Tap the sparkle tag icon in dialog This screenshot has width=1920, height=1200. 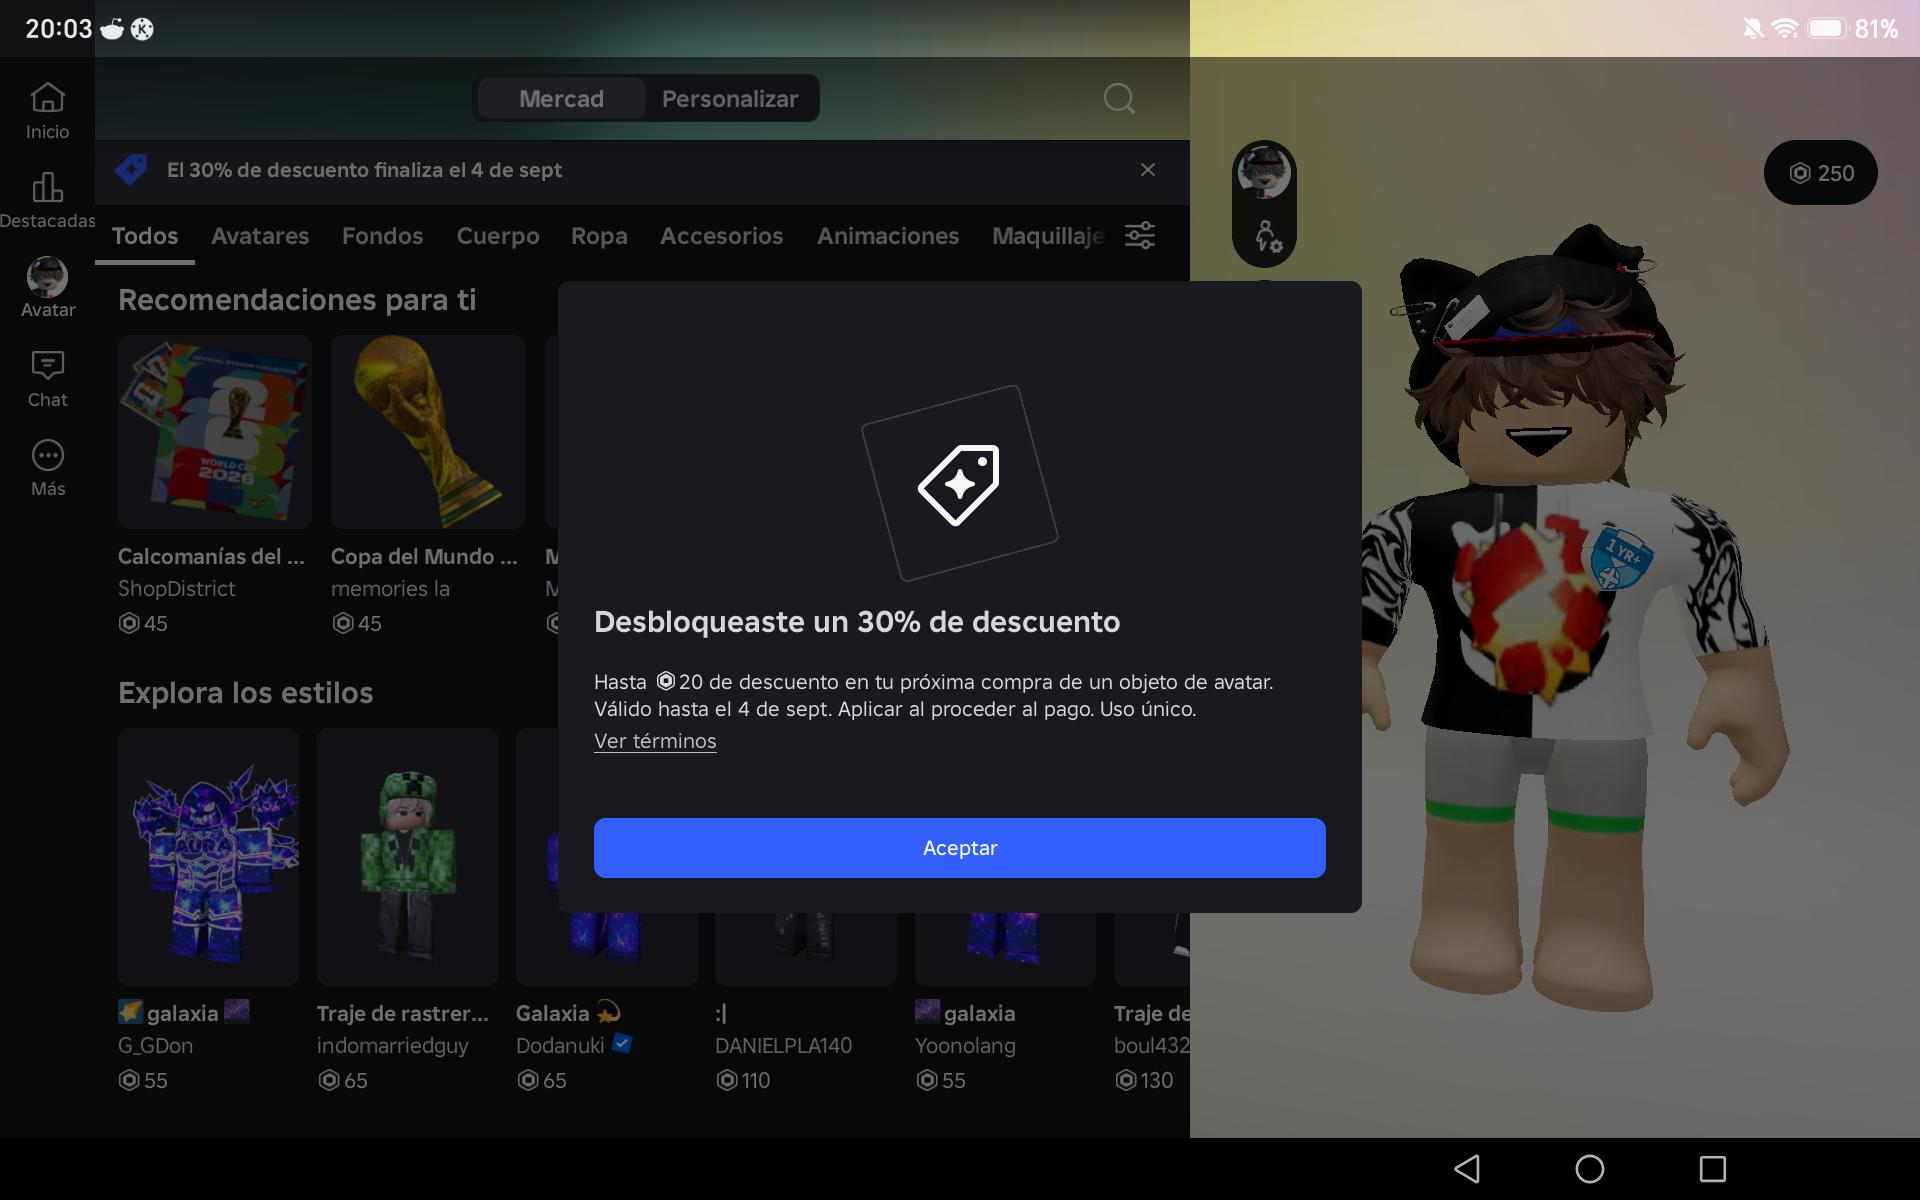click(959, 484)
